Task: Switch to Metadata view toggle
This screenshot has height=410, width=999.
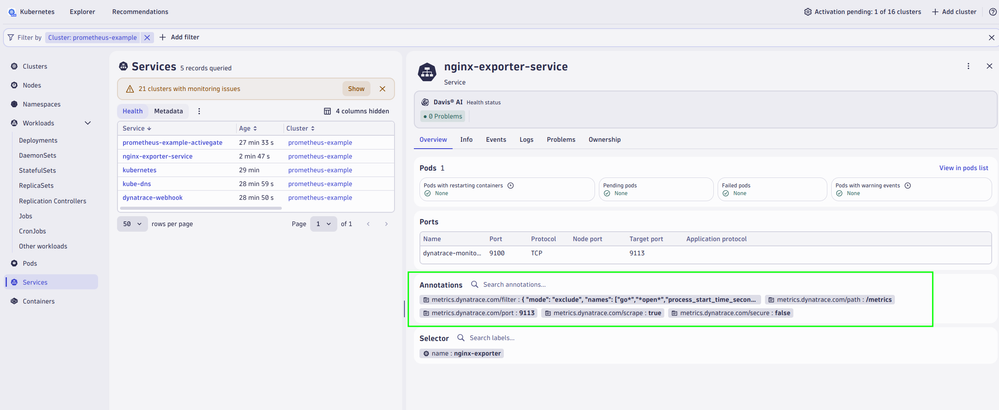Action: click(168, 111)
